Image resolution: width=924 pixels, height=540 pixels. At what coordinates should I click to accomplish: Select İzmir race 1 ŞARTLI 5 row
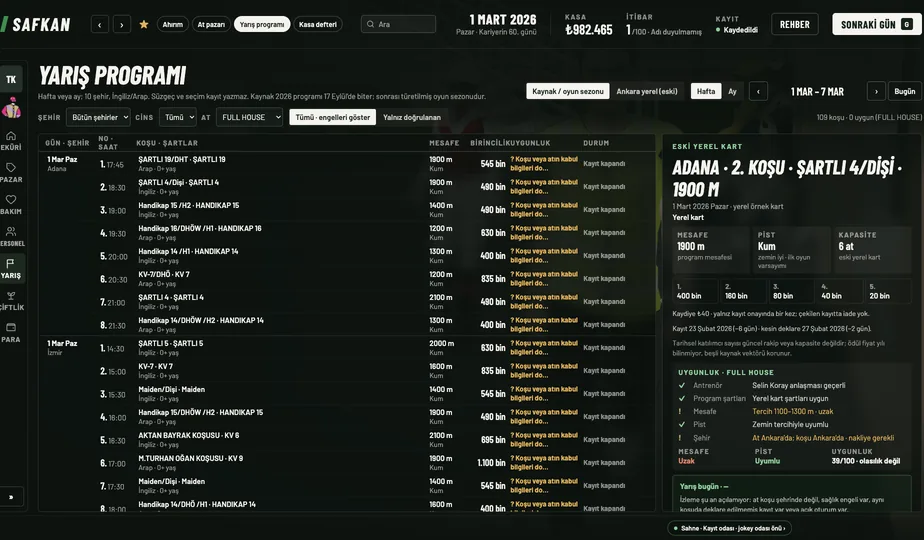347,348
